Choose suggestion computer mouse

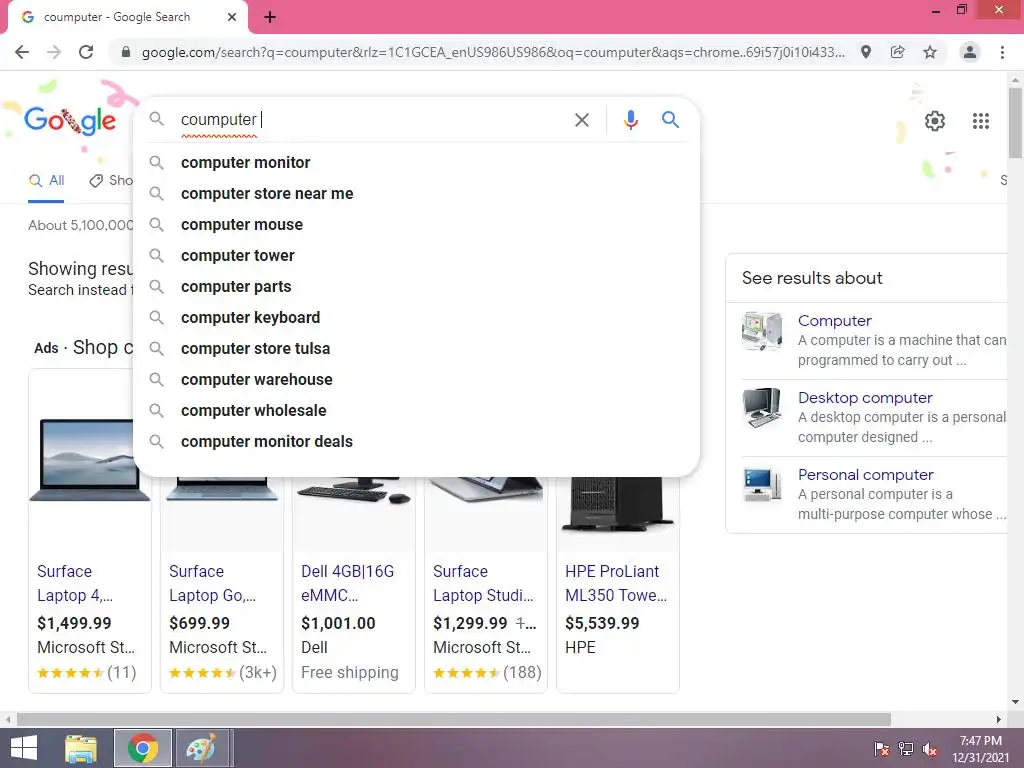[416, 225]
